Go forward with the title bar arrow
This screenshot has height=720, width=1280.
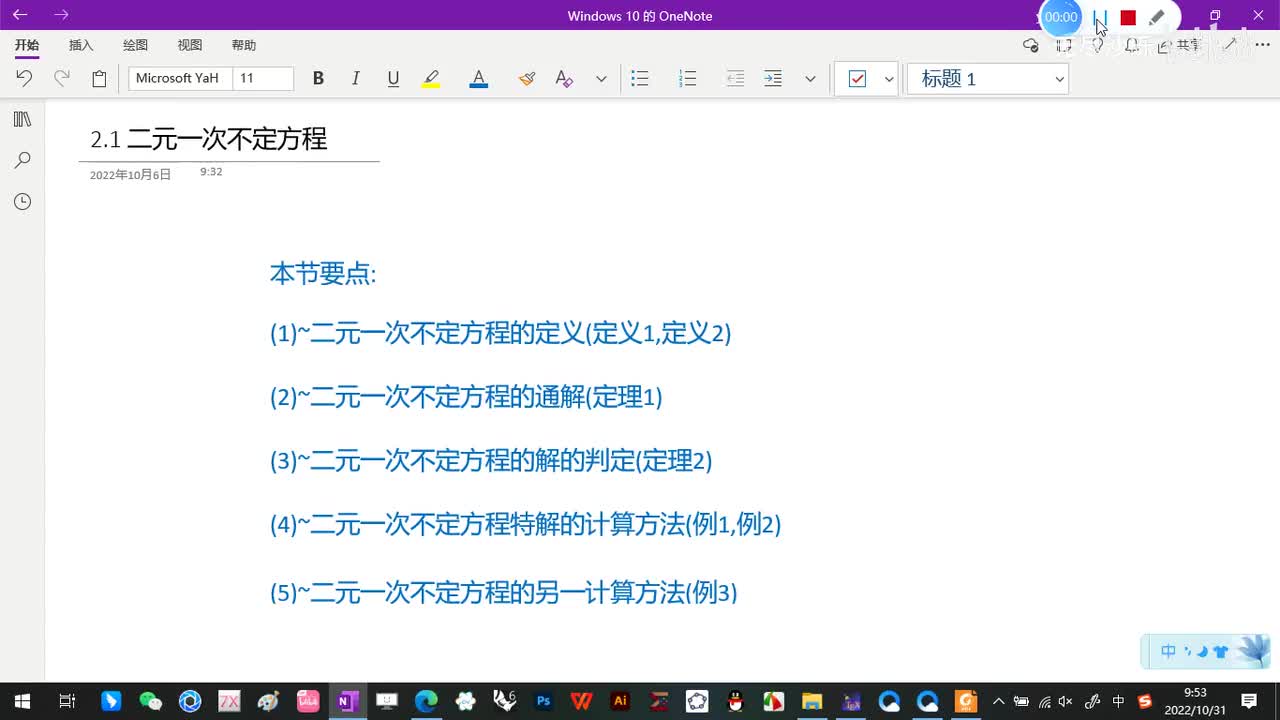61,15
